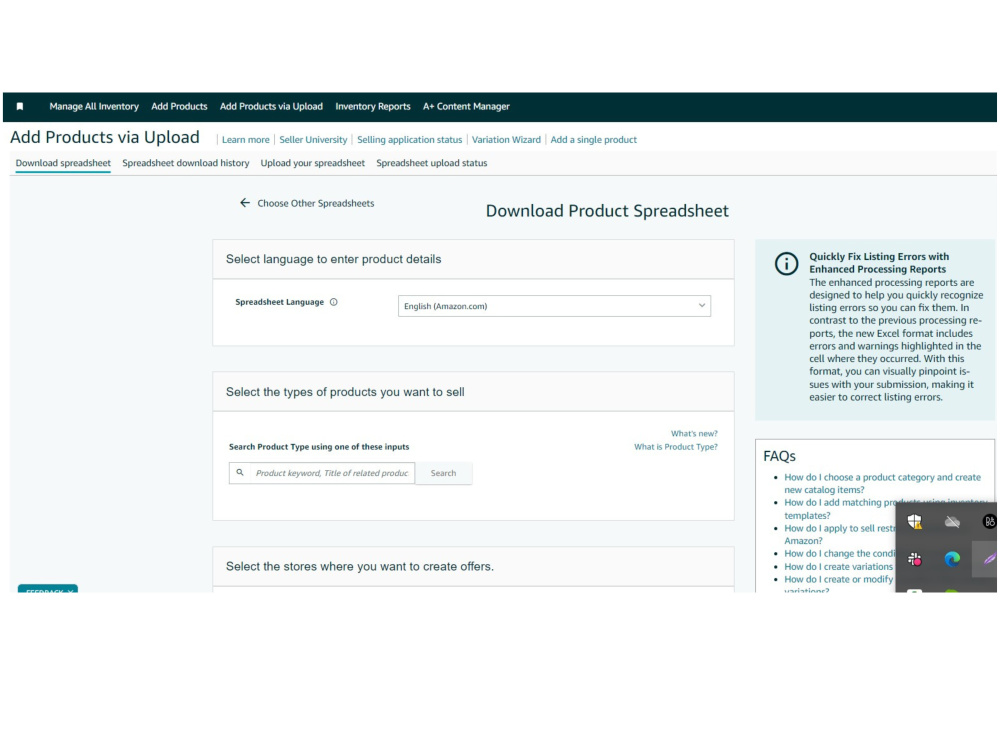This screenshot has height=750, width=1000.
Task: Open the Spreadsheet Language dropdown
Action: pyautogui.click(x=554, y=306)
